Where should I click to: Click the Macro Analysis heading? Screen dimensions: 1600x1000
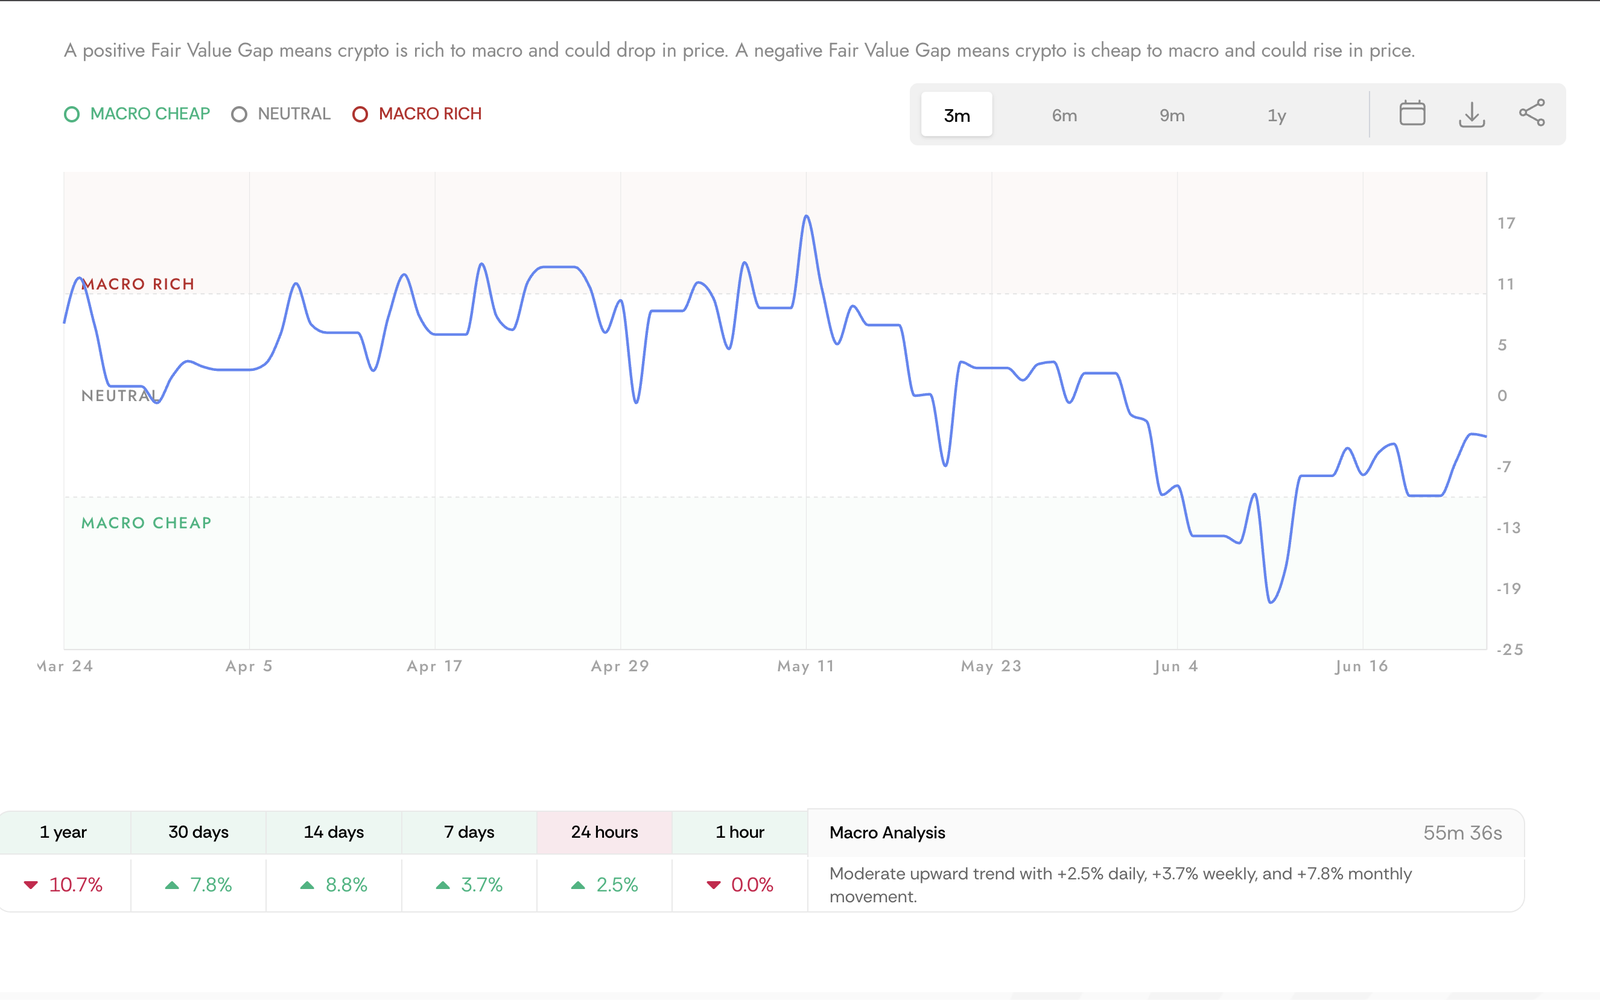[x=887, y=833]
